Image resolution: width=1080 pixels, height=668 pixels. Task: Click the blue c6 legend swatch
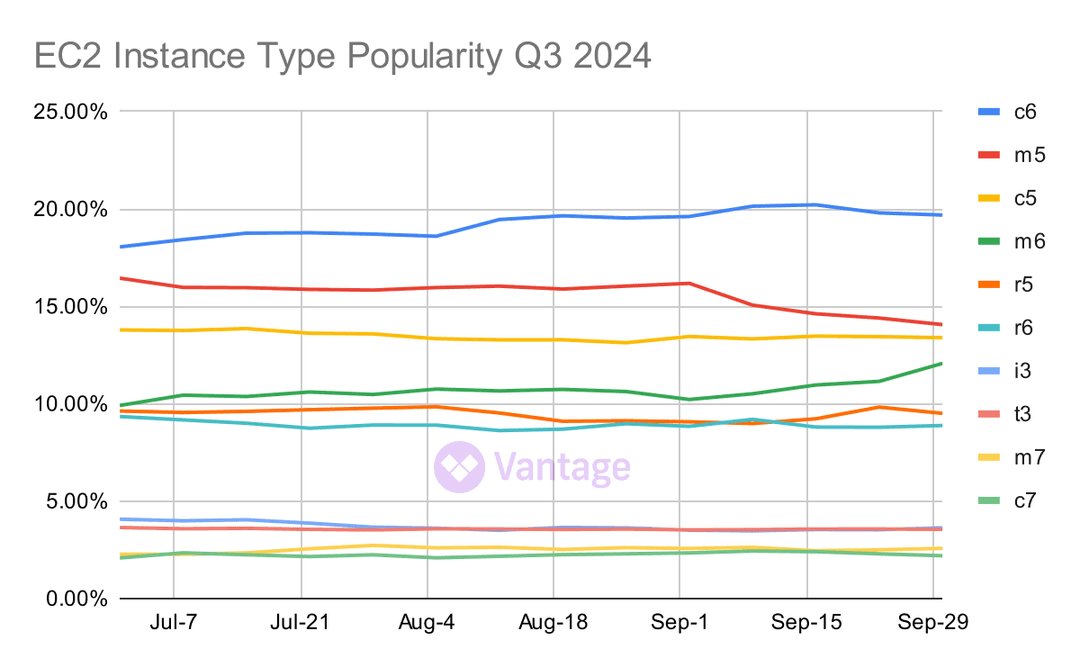tap(991, 111)
